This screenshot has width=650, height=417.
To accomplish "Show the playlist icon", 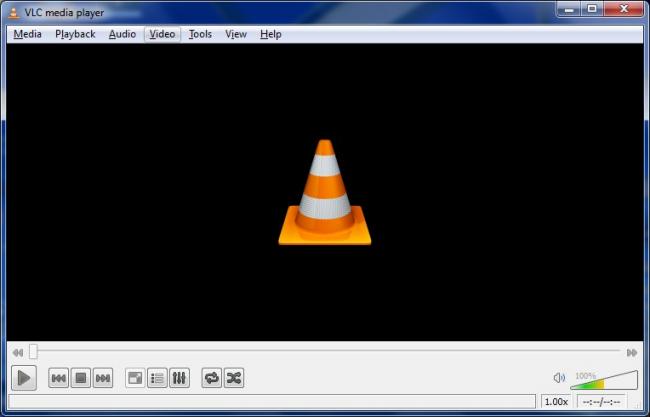I will point(157,378).
